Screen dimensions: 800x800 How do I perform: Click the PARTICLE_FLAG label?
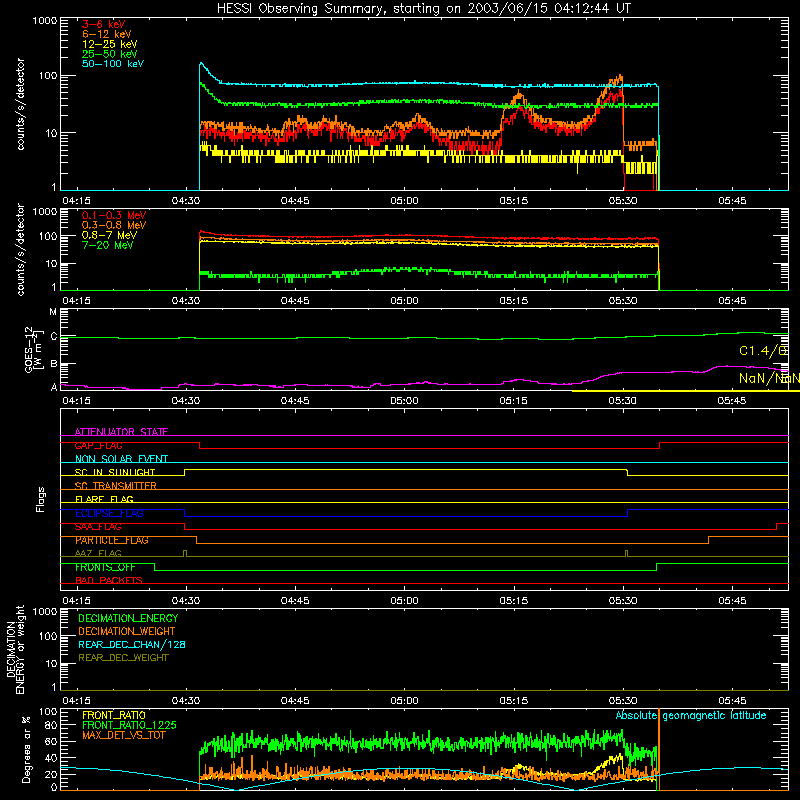[112, 540]
